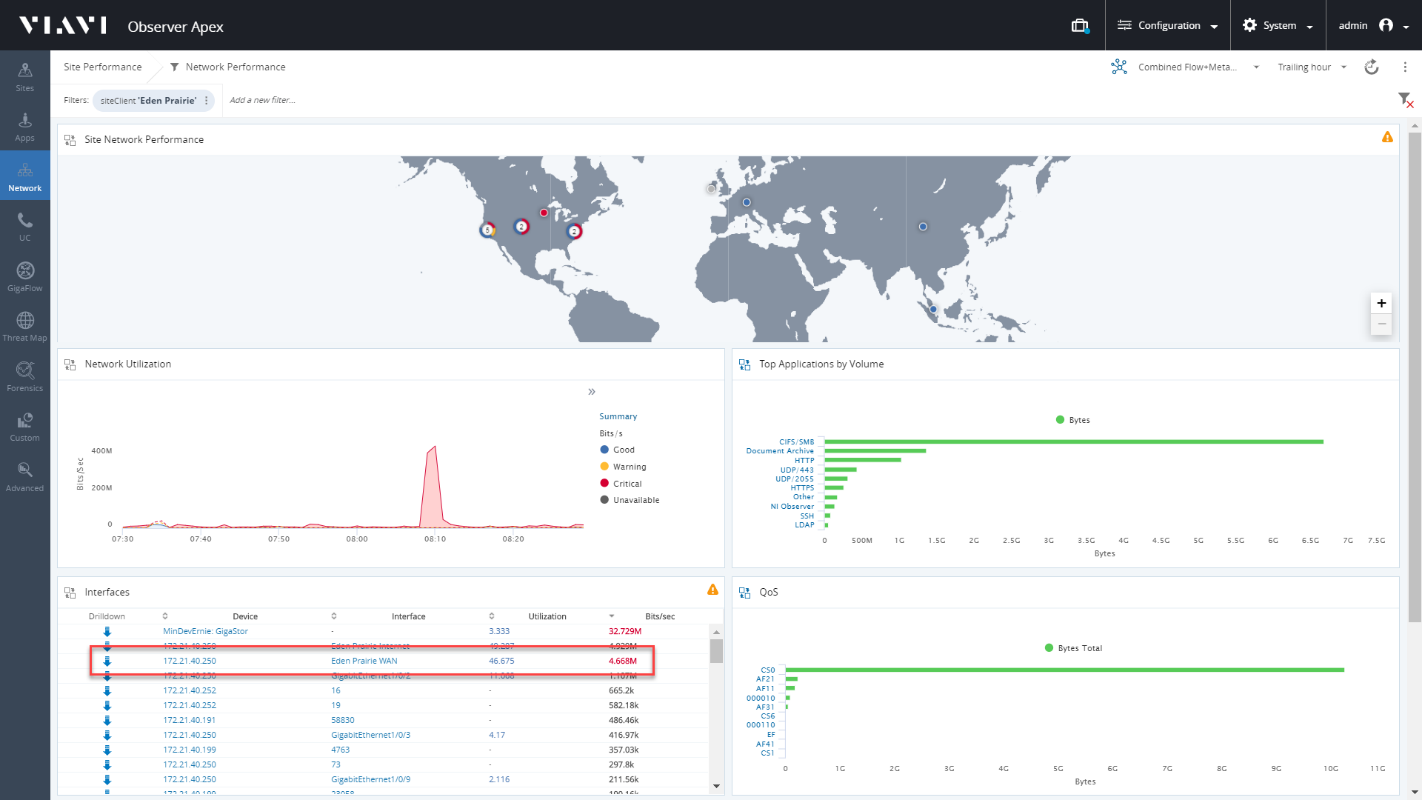Open GigaFlow from the sidebar
The width and height of the screenshot is (1422, 800).
pos(25,275)
